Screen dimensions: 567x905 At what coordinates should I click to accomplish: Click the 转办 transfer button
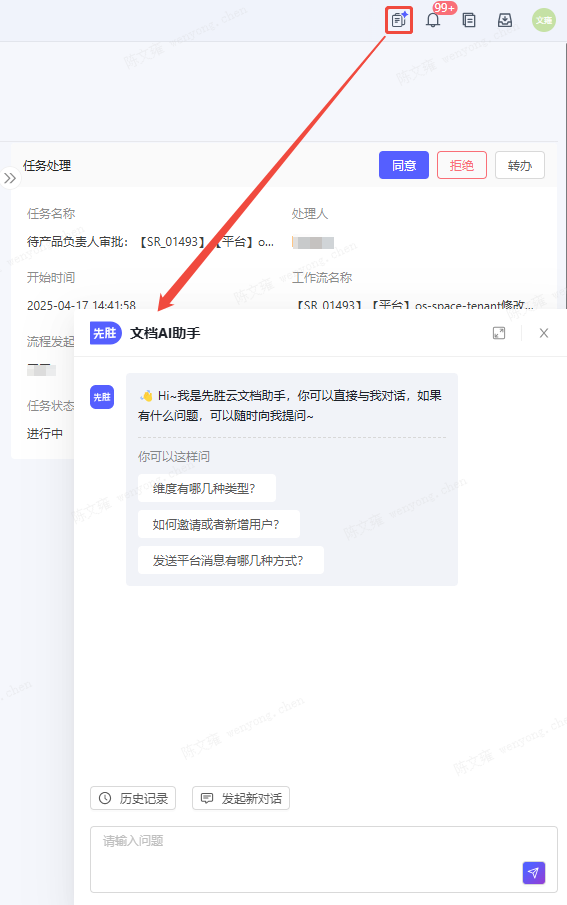click(520, 166)
